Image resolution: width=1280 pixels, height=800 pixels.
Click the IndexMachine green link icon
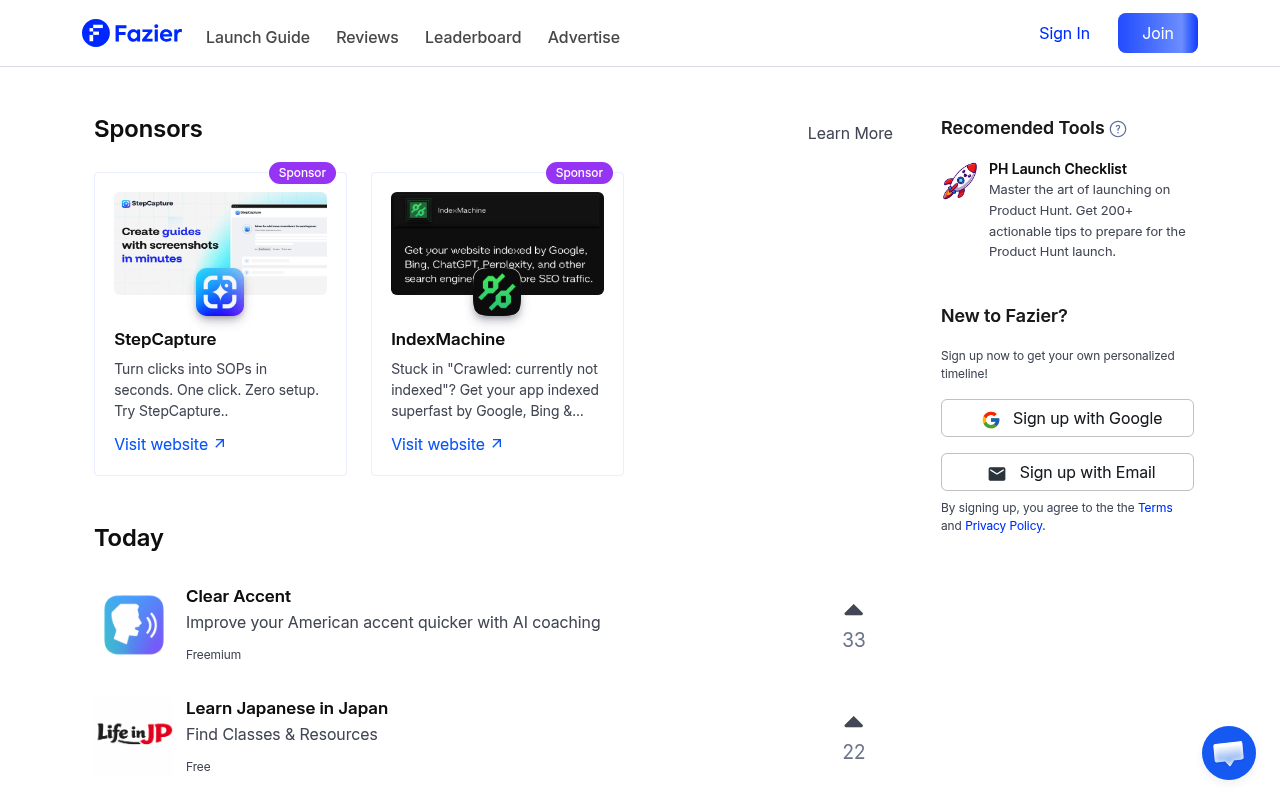497,292
